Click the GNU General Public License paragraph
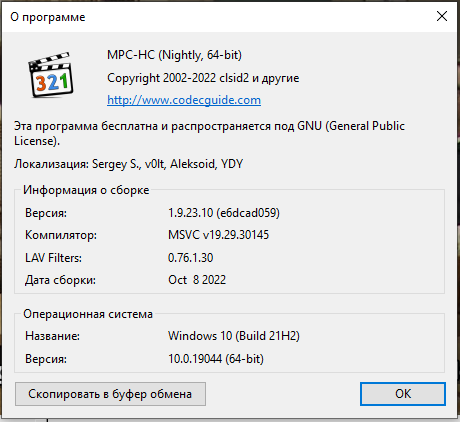This screenshot has width=460, height=422. (x=209, y=133)
